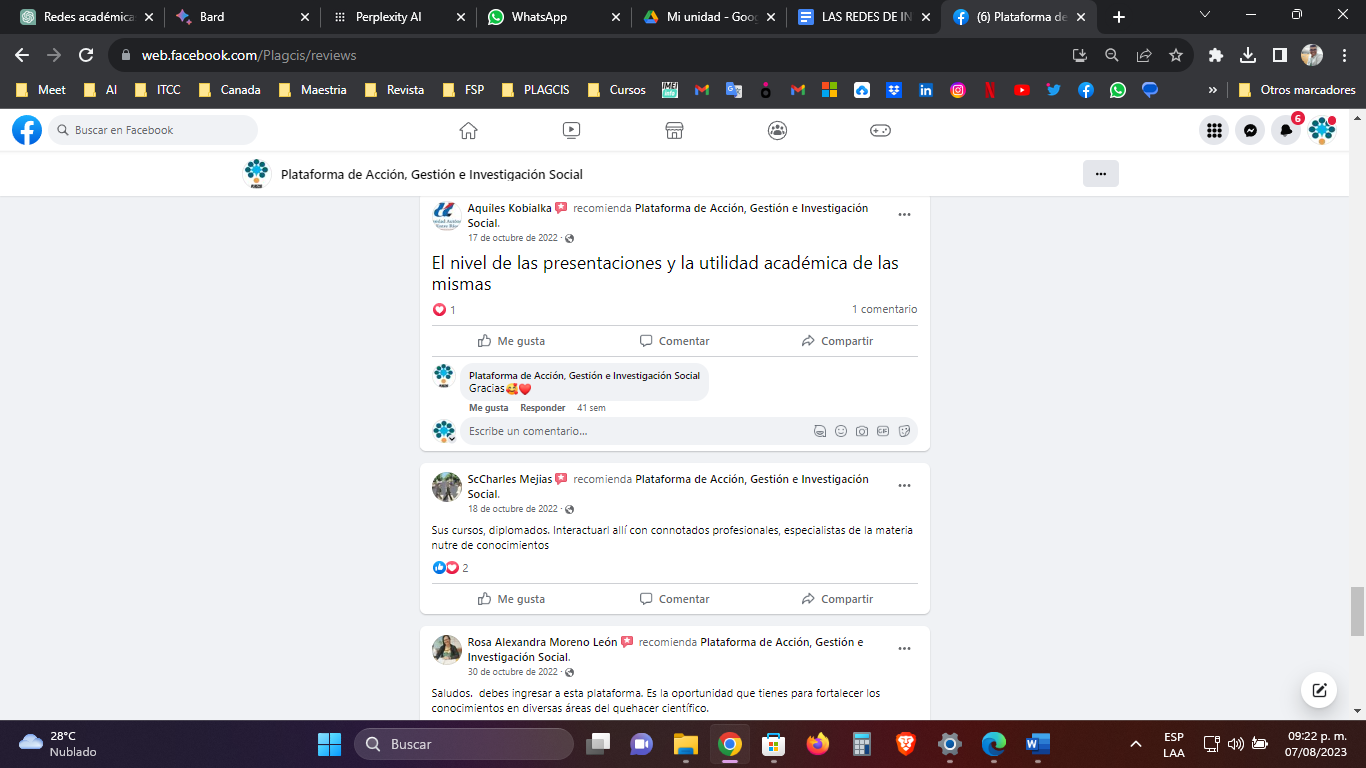1366x768 pixels.
Task: Open weather widget 28°C Nublado
Action: [58, 744]
